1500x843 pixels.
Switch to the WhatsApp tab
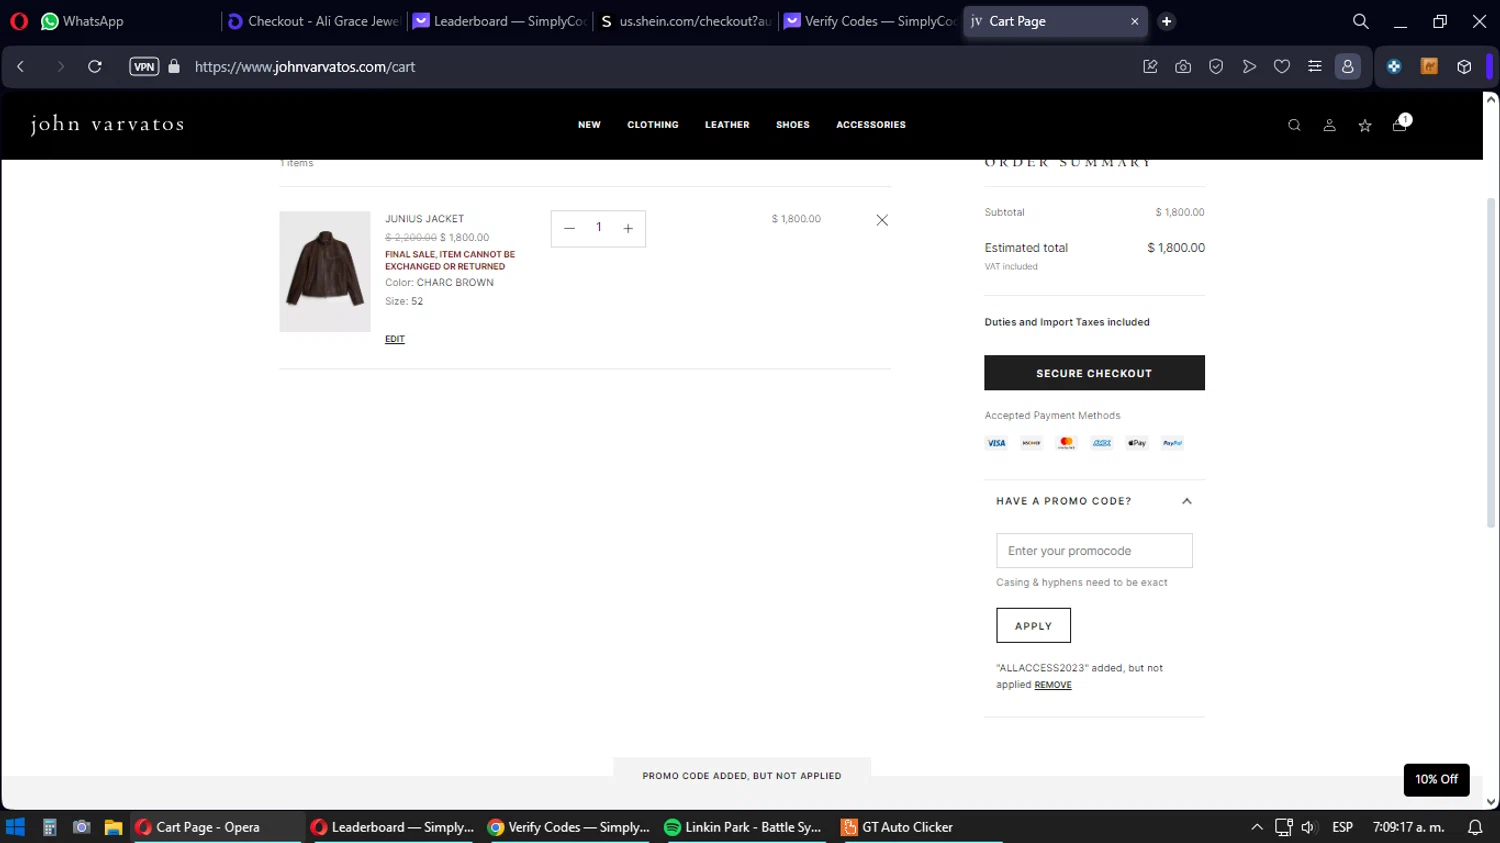click(82, 21)
